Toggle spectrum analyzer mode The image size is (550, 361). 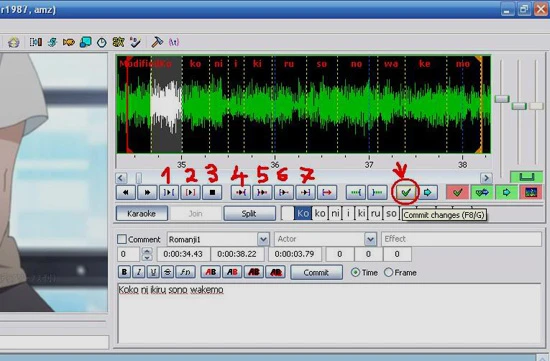pos(531,192)
